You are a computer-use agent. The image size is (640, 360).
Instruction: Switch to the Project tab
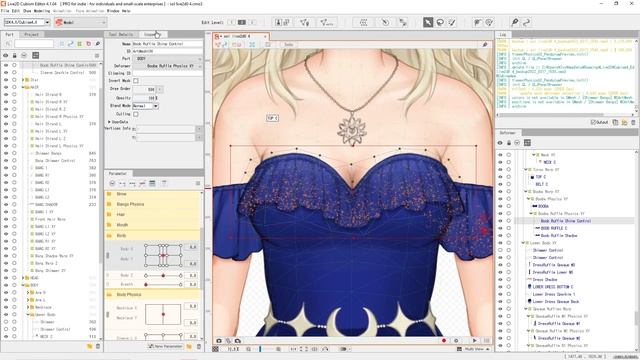click(31, 35)
